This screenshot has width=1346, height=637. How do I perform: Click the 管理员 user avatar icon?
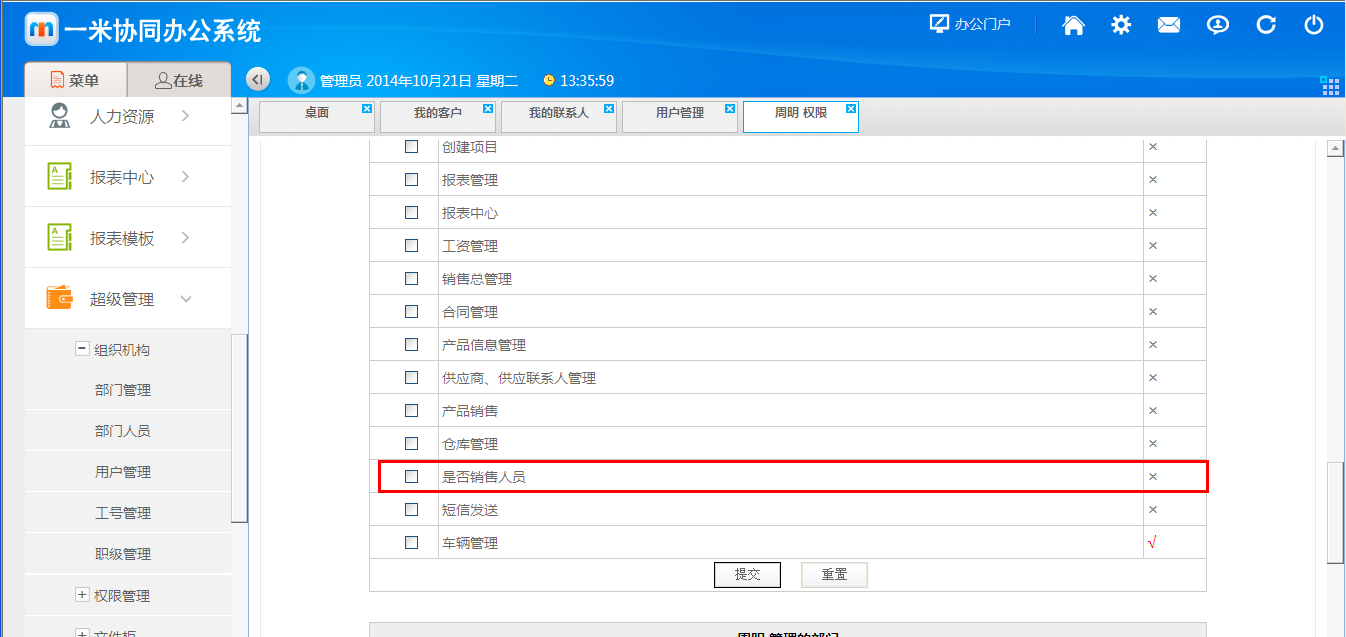click(x=301, y=80)
